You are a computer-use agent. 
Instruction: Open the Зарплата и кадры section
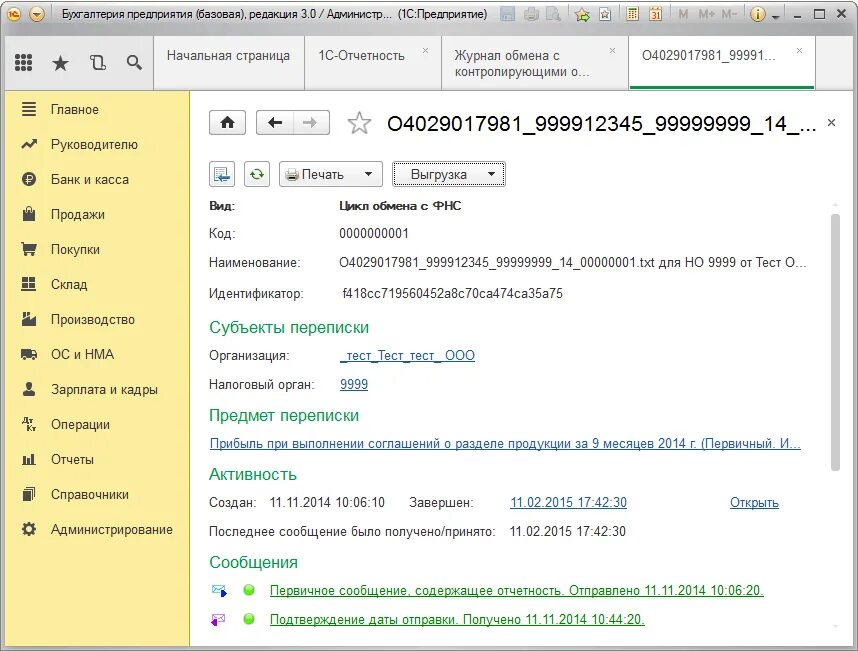click(95, 390)
